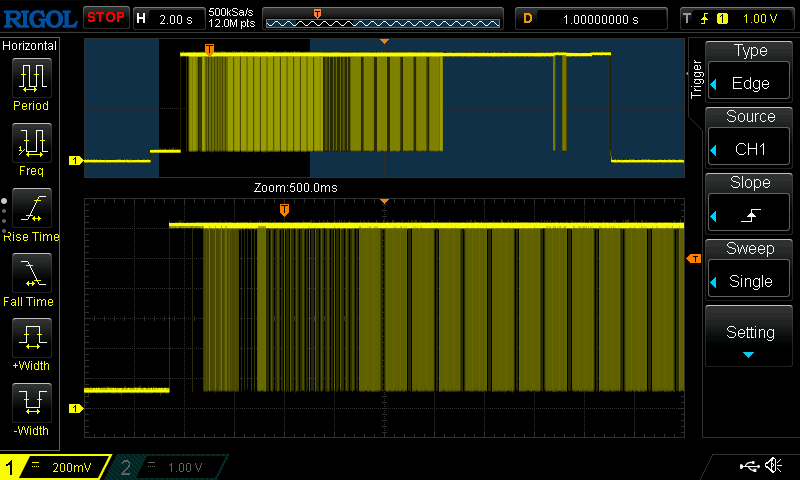
Task: Click the Zoom:500.0ms label
Action: tap(295, 188)
